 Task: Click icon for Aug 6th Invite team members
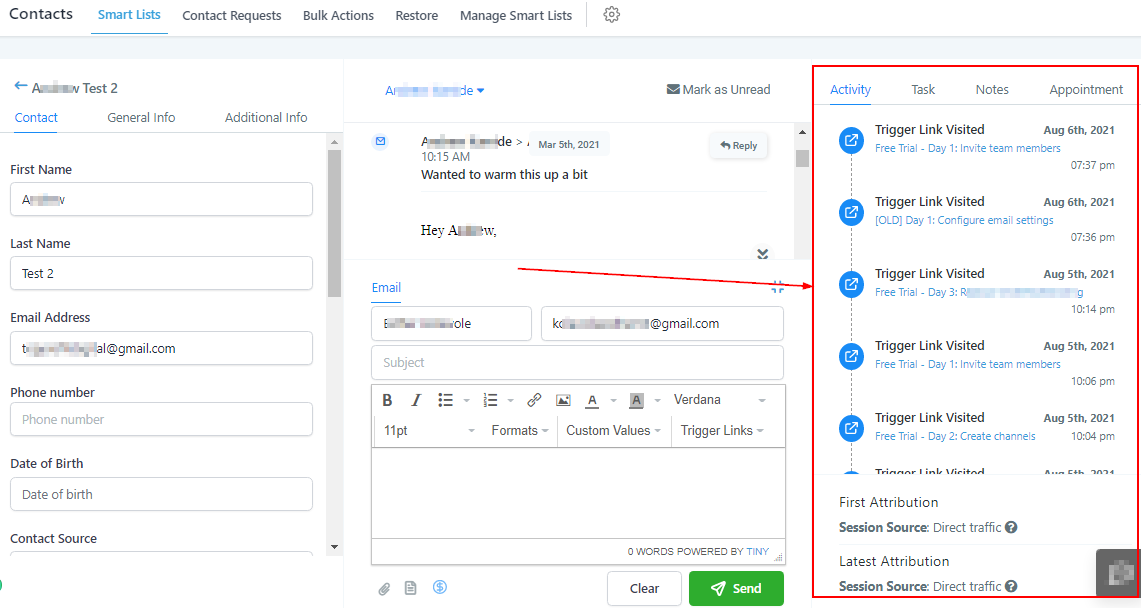851,140
